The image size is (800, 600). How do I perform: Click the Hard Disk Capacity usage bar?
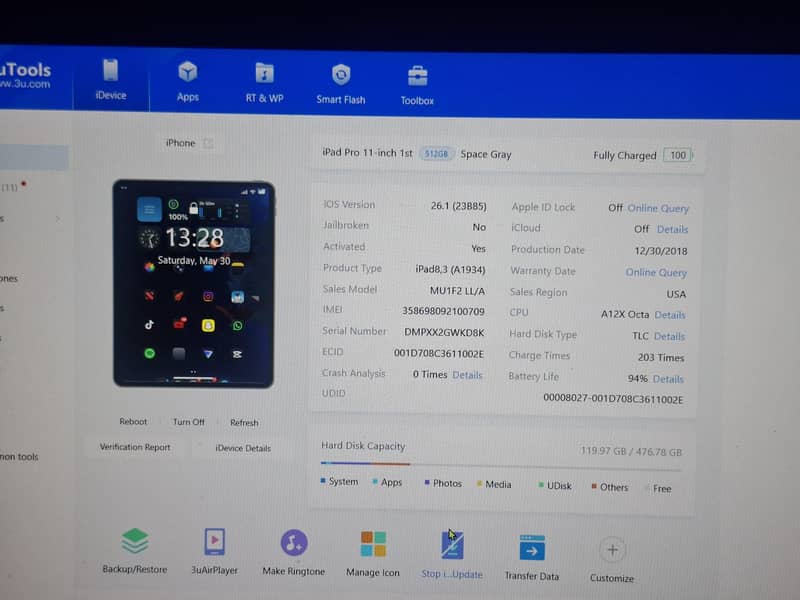coord(501,466)
